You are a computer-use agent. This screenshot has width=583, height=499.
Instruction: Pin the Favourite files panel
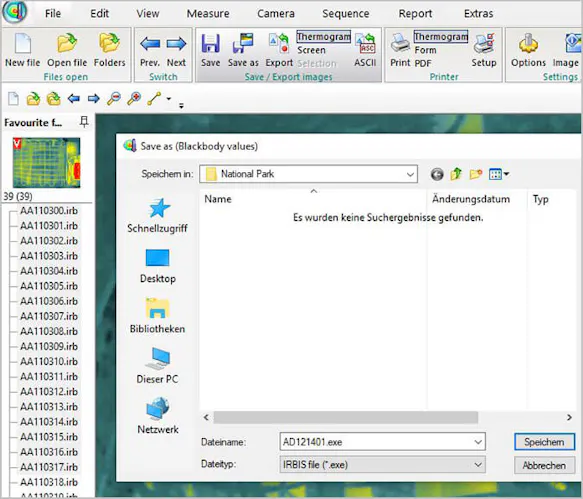84,122
